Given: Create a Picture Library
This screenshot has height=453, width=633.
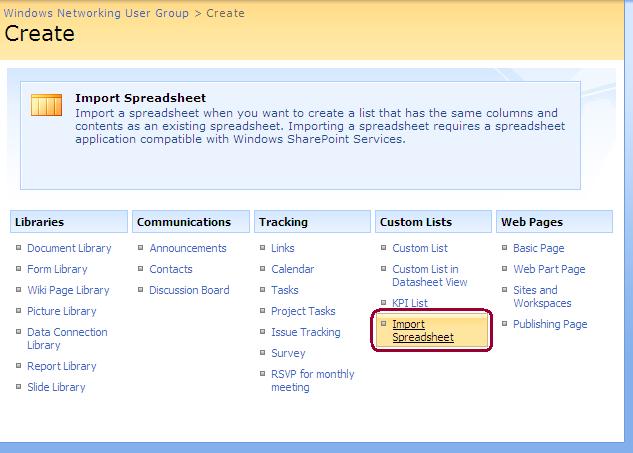Looking at the screenshot, I should [61, 311].
